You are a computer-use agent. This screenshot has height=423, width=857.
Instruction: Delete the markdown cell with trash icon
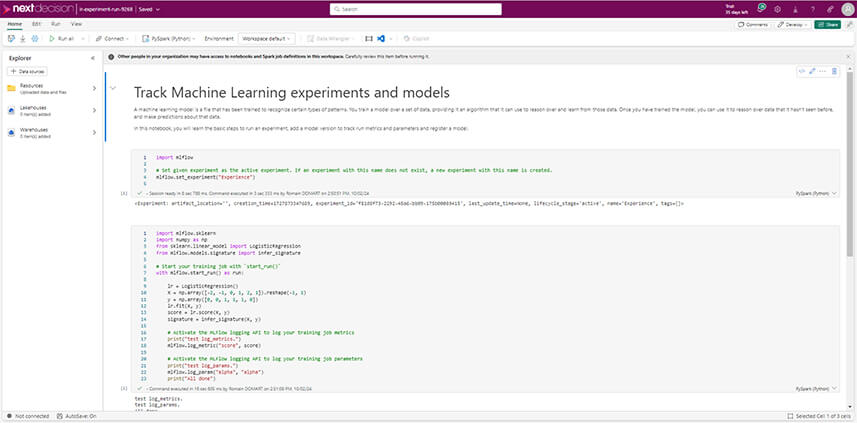(834, 71)
